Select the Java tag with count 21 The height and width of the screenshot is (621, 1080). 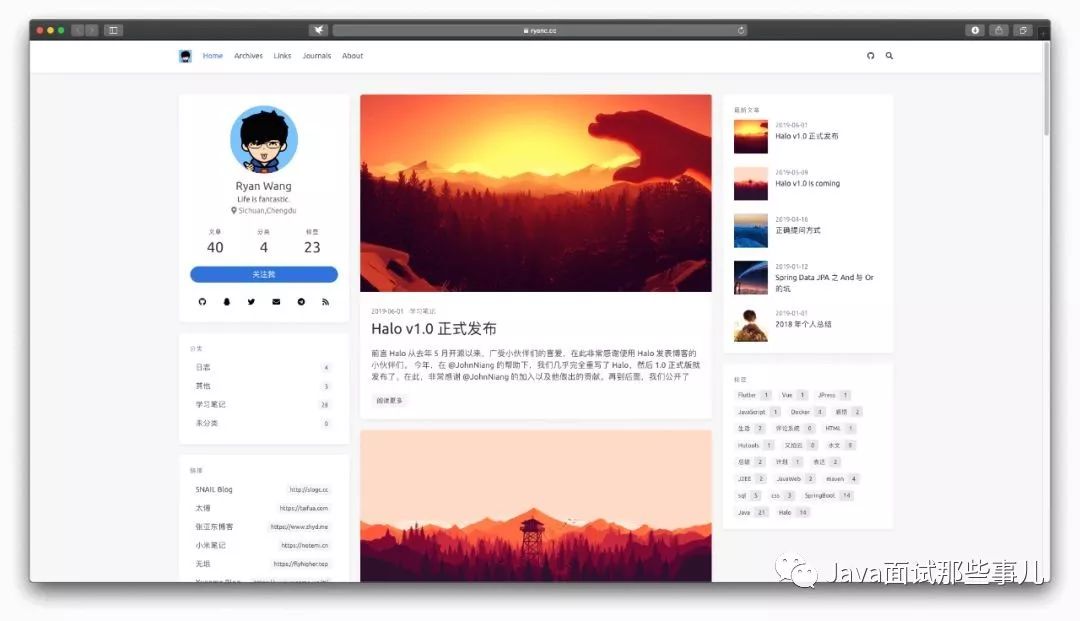click(751, 512)
